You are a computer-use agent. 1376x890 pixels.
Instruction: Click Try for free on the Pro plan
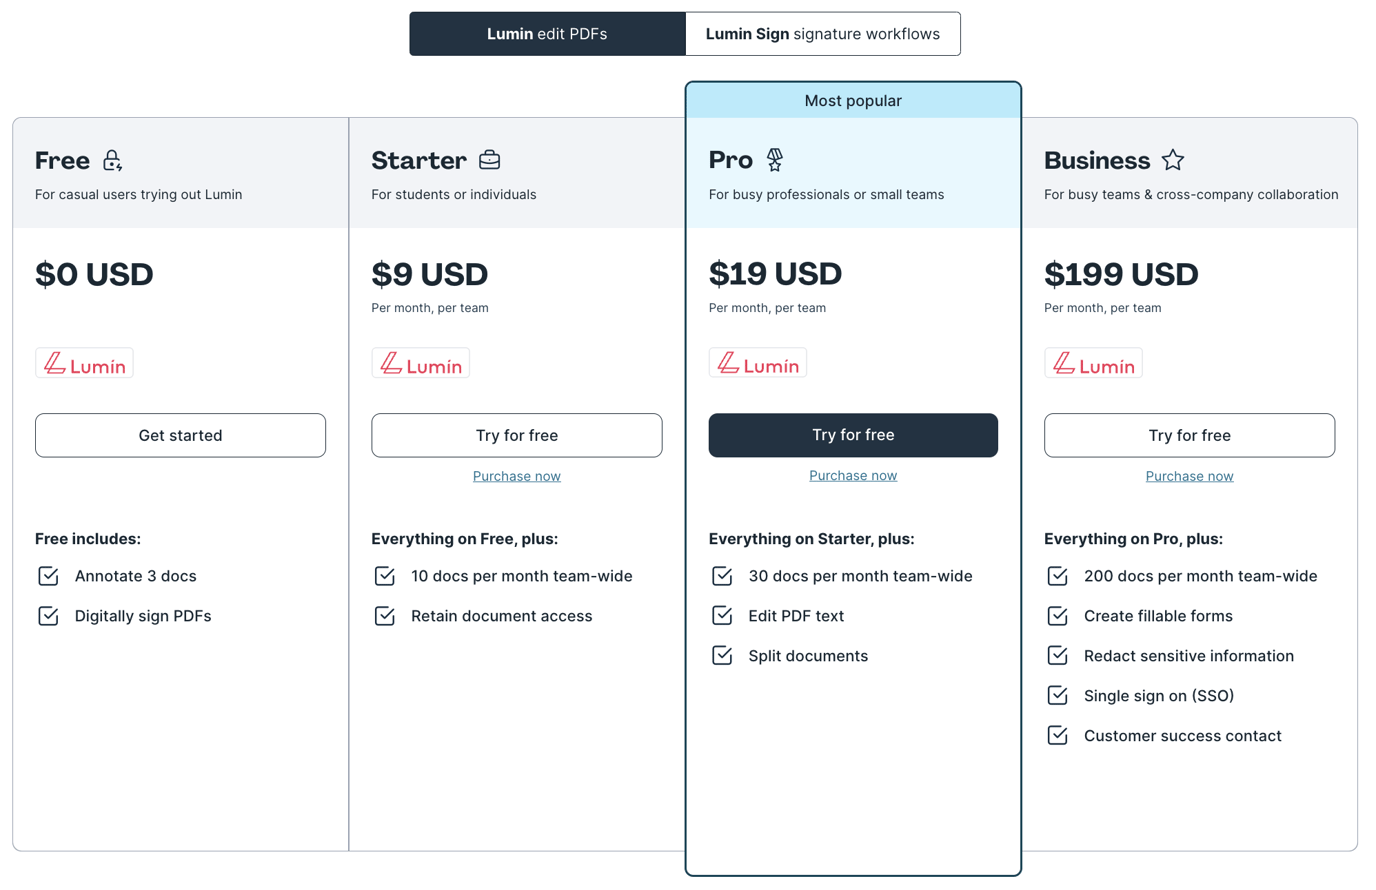click(853, 435)
